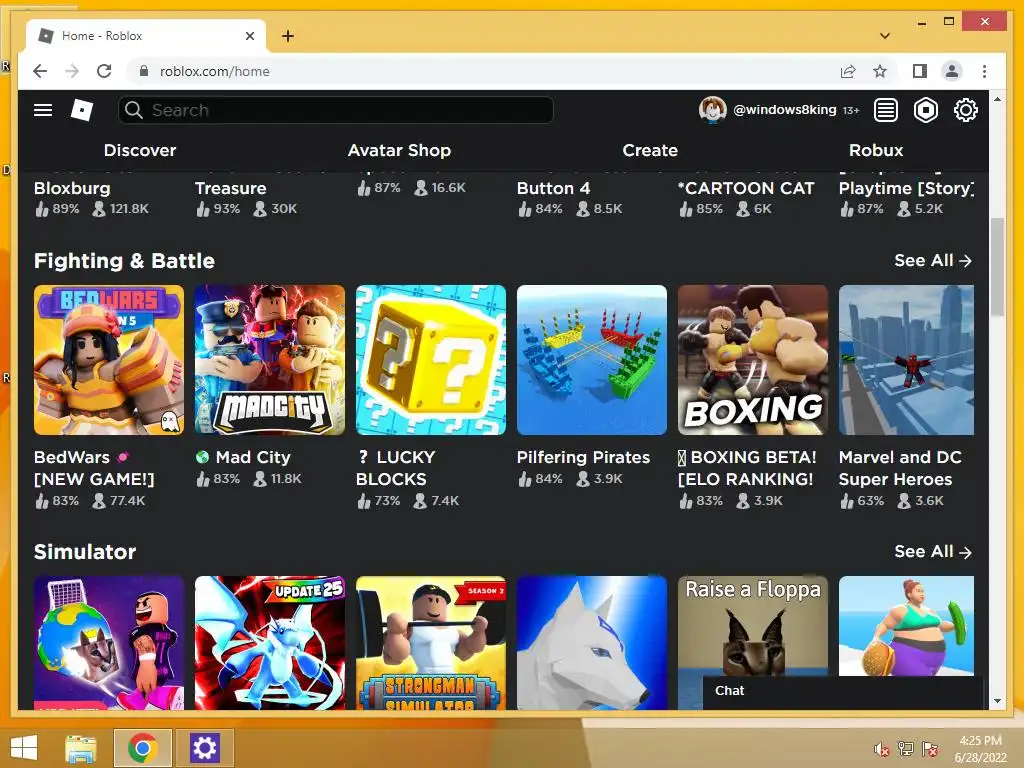1024x768 pixels.
Task: Open the Roblox hamburger navigation menu
Action: (43, 110)
